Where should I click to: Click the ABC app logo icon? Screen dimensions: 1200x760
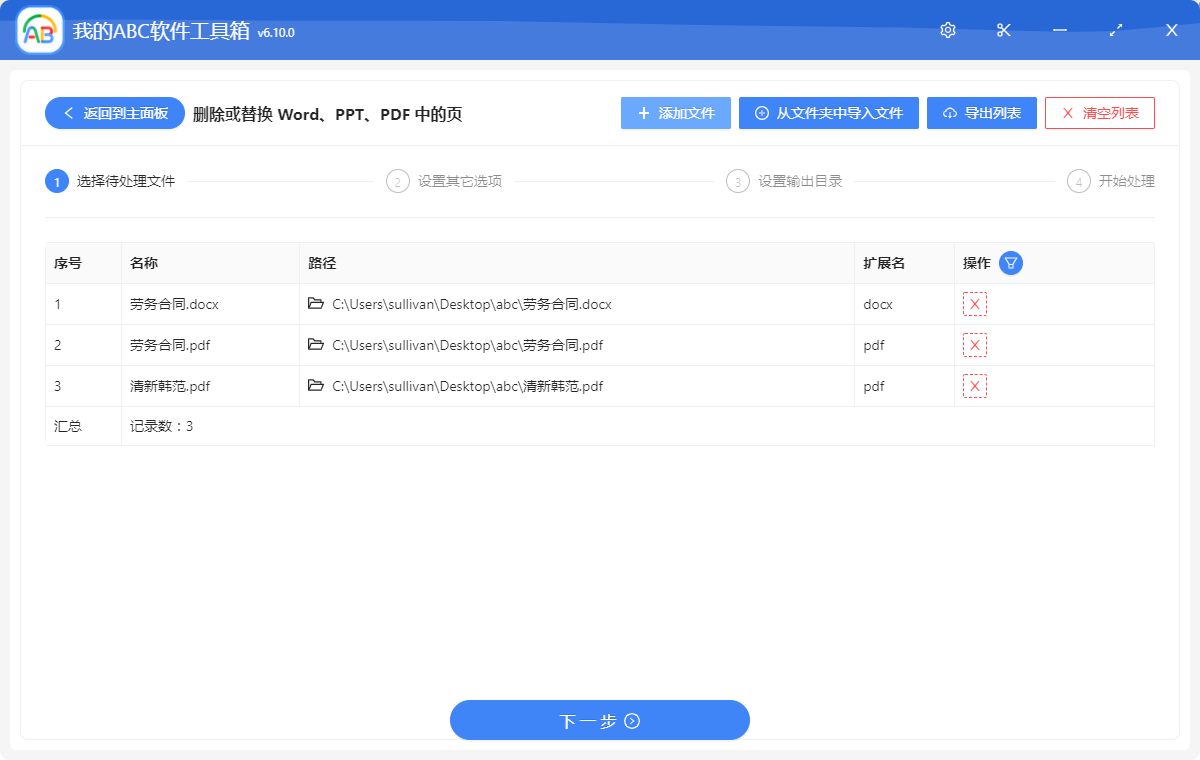point(38,30)
